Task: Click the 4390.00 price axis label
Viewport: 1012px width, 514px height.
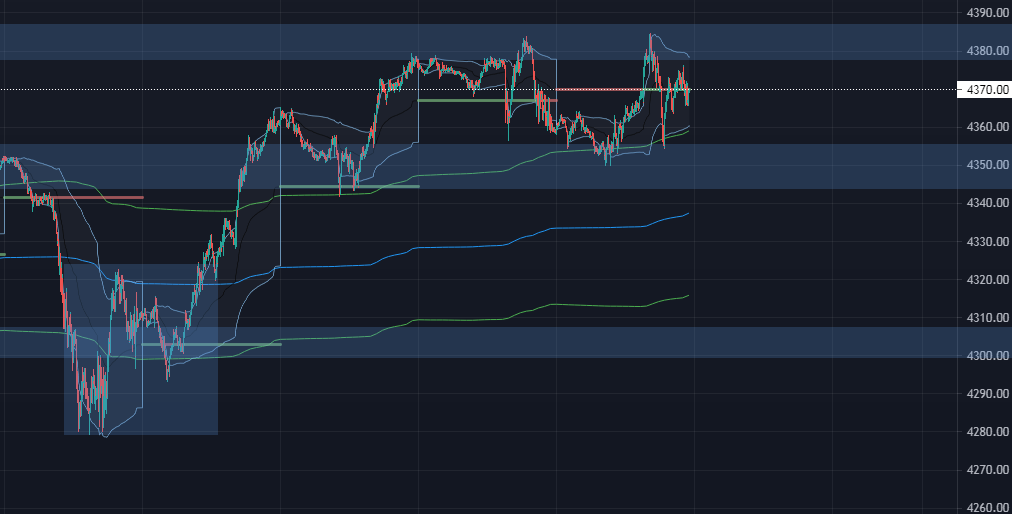Action: (x=988, y=12)
